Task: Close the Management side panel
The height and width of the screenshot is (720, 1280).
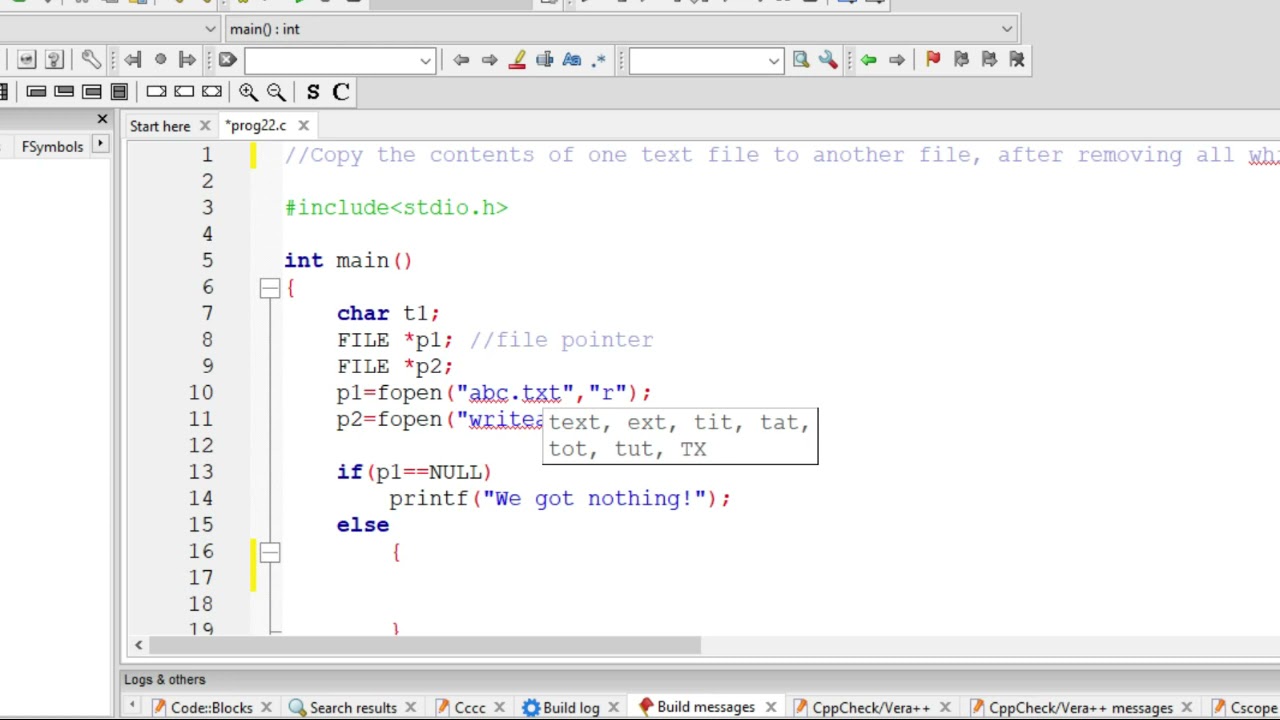Action: pyautogui.click(x=102, y=119)
